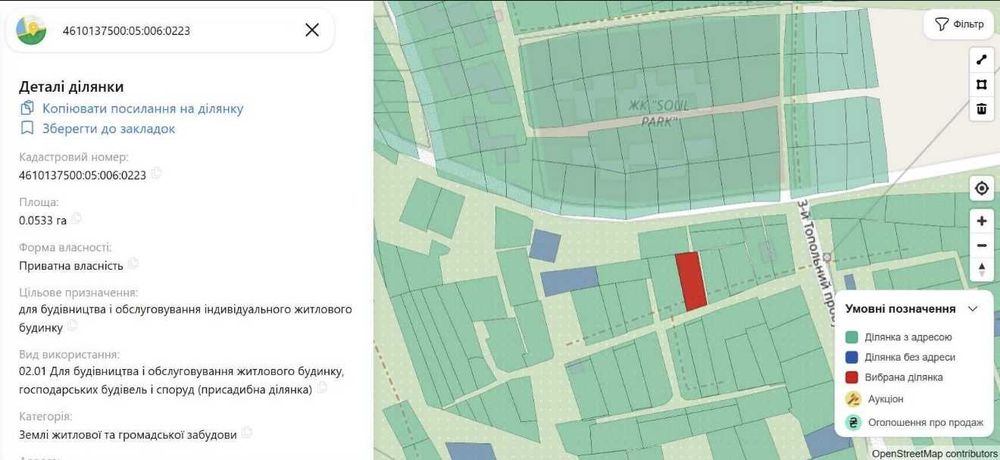Image resolution: width=1000 pixels, height=460 pixels.
Task: Click 'Землі житлової та громадської забудови' text
Action: pyautogui.click(x=128, y=434)
